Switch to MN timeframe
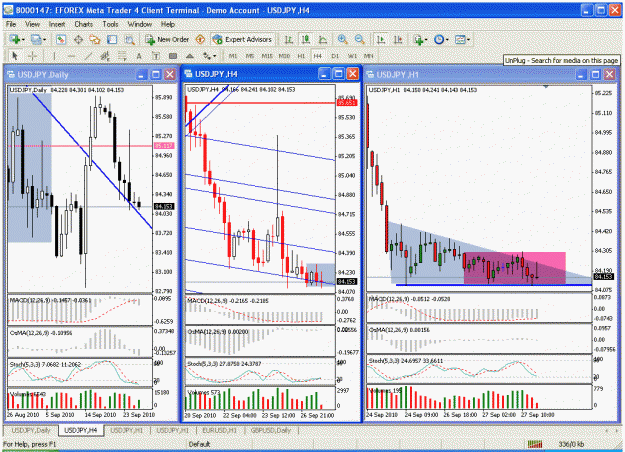The height and width of the screenshot is (452, 625). coord(369,56)
